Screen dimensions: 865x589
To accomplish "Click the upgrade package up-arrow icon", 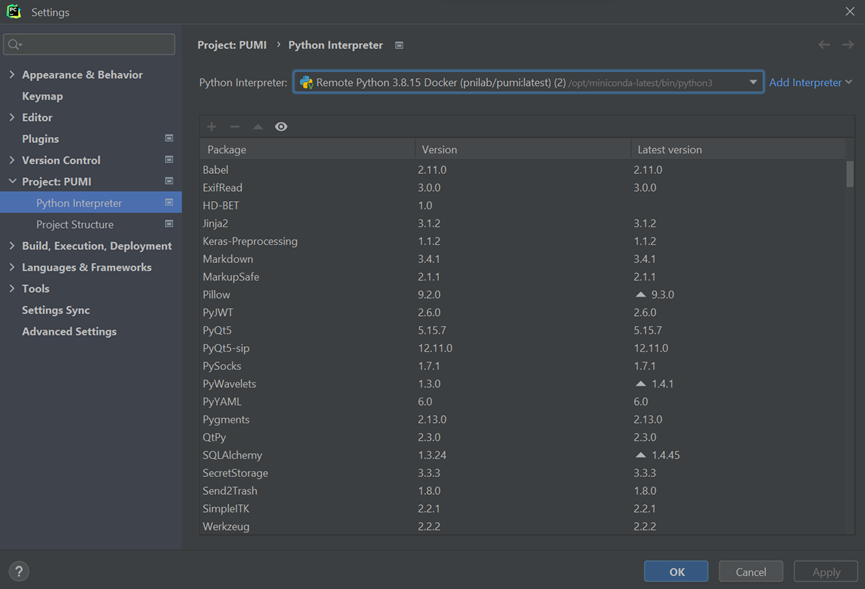I will pyautogui.click(x=258, y=127).
